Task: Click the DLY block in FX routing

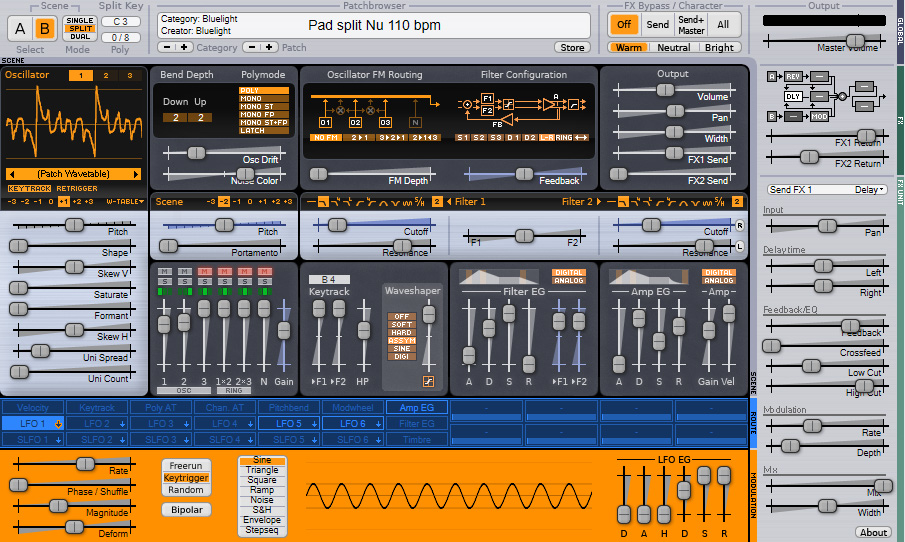Action: point(793,96)
